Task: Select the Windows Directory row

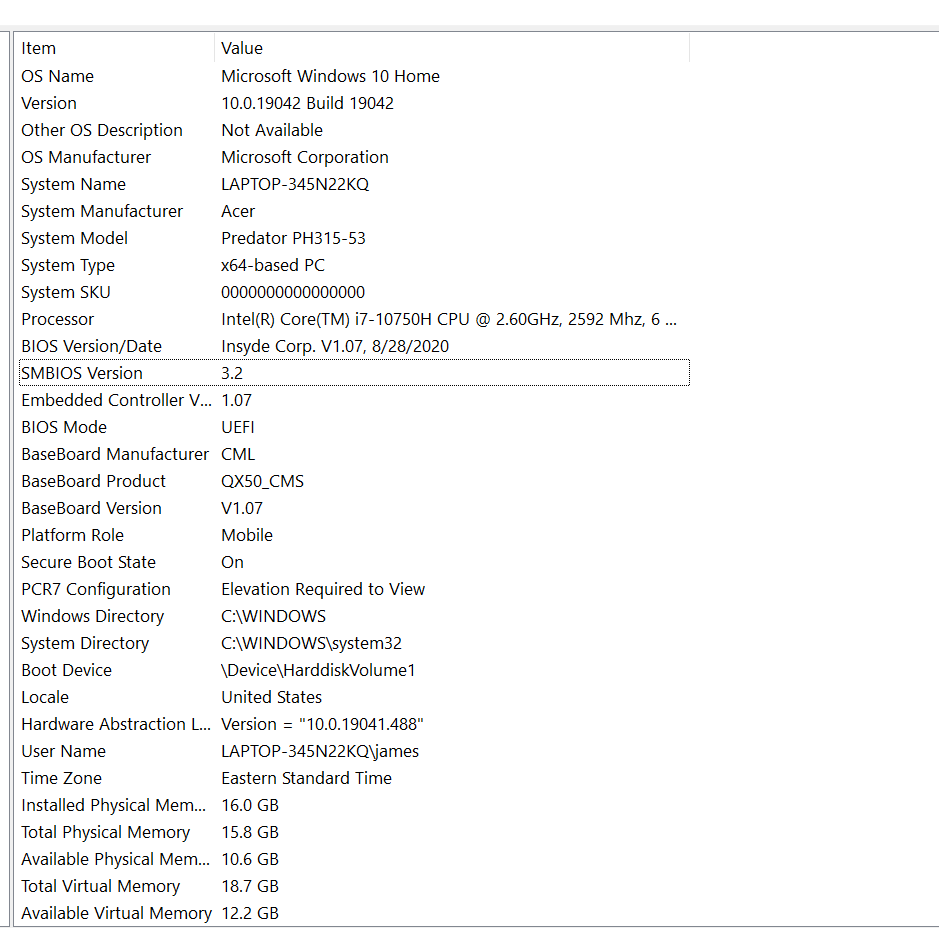Action: 355,616
